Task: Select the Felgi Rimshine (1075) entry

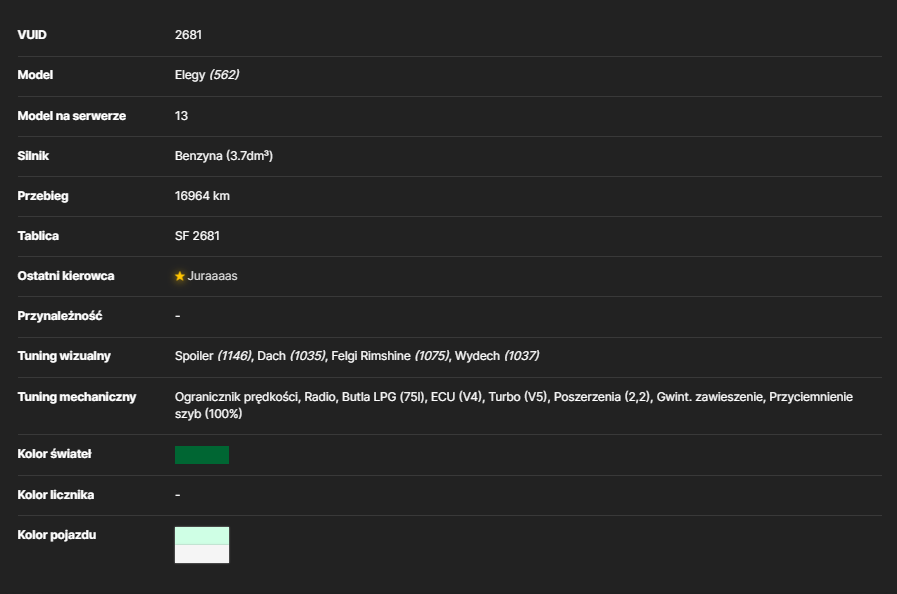Action: tap(390, 356)
